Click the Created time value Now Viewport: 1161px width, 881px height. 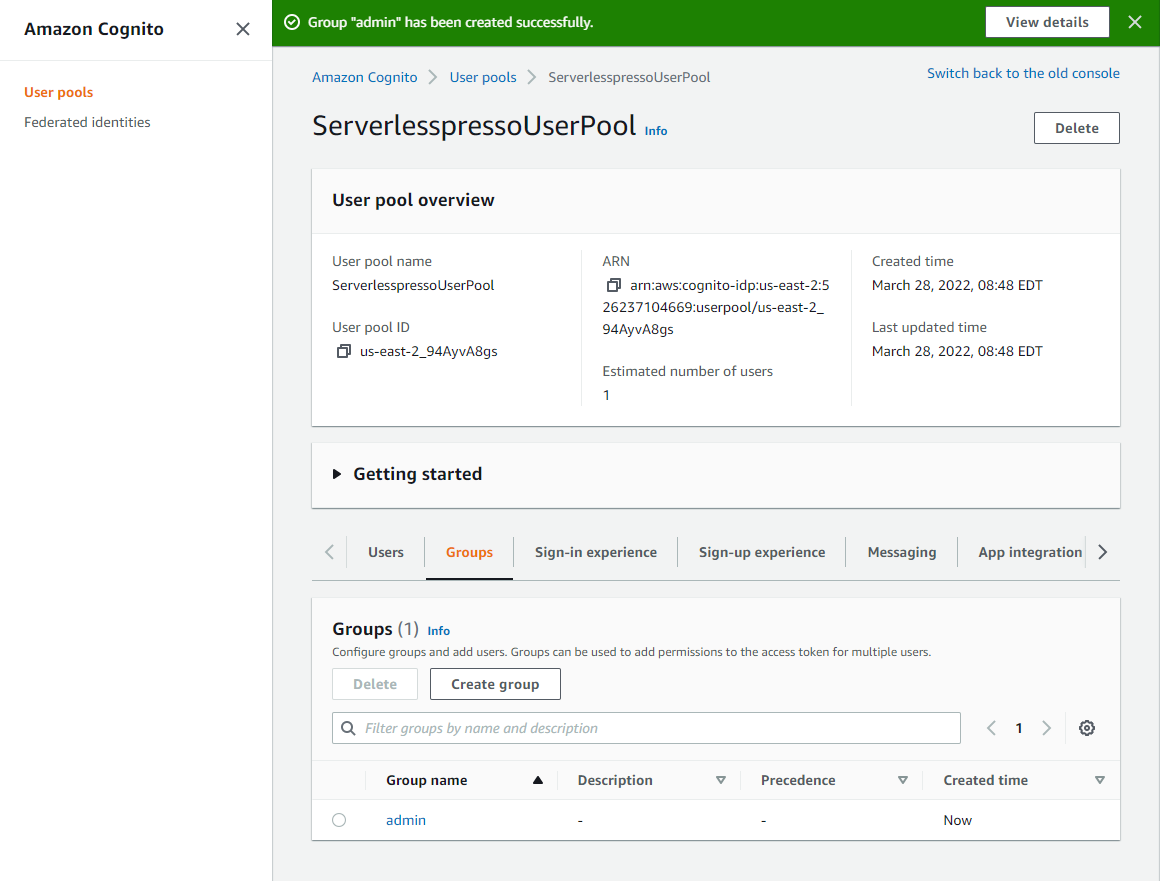(957, 820)
